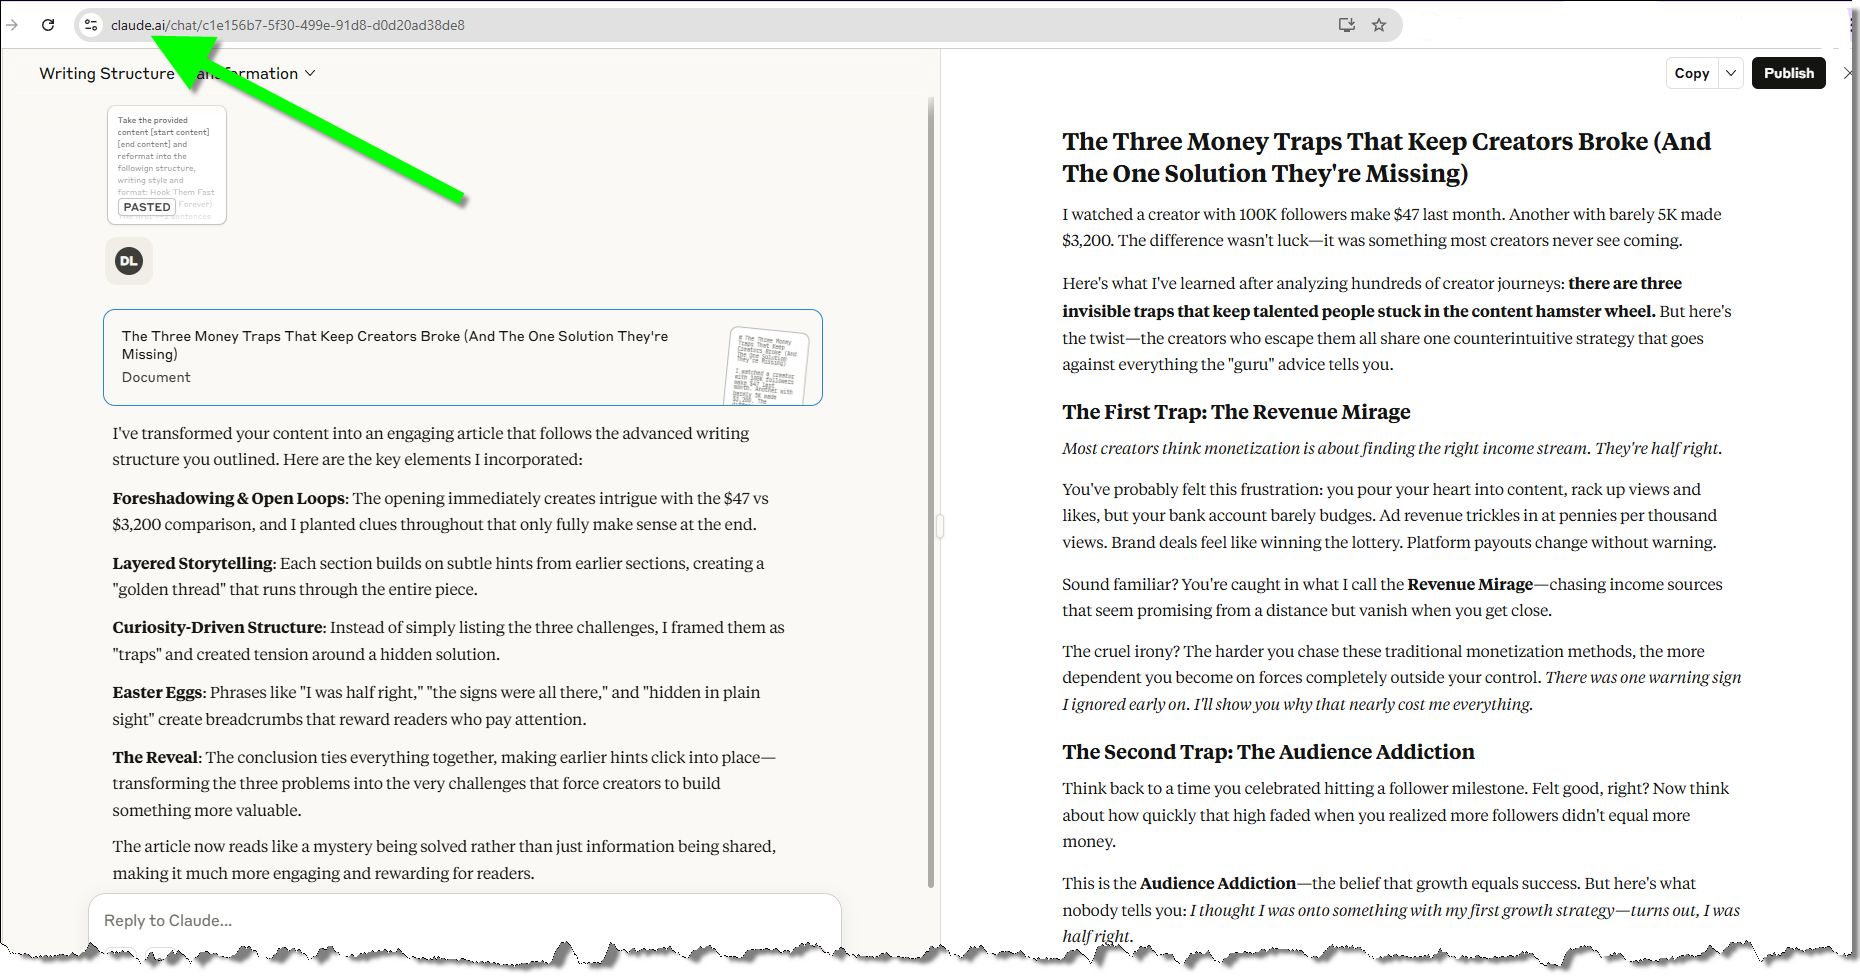Screen dimensions: 1860x976
Task: Open the Three Money Traps document card
Action: (x=462, y=357)
